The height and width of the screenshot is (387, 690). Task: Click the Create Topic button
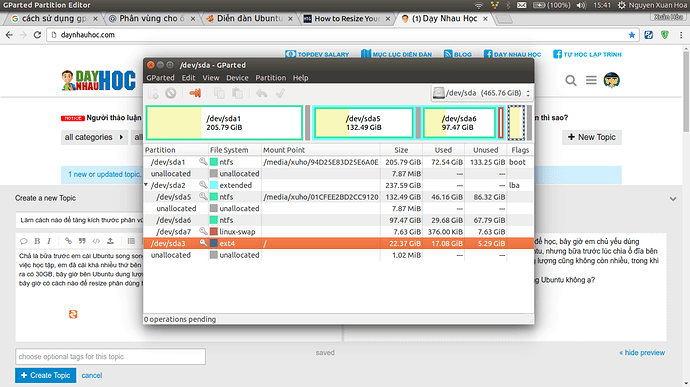point(46,376)
